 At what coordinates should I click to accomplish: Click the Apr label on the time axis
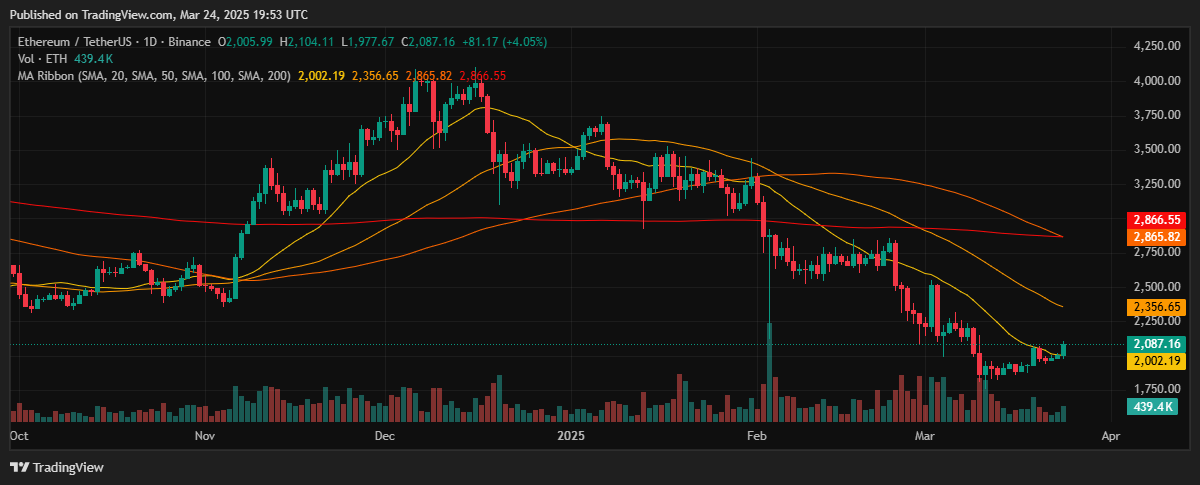click(x=1109, y=436)
